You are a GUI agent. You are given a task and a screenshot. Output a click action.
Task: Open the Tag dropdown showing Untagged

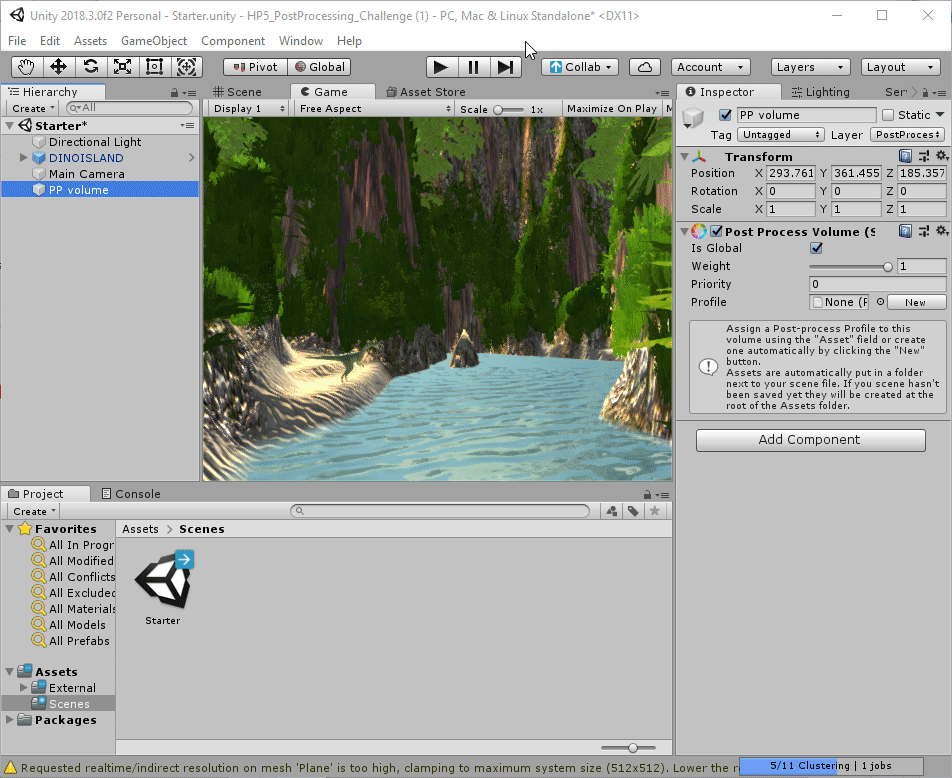[781, 135]
